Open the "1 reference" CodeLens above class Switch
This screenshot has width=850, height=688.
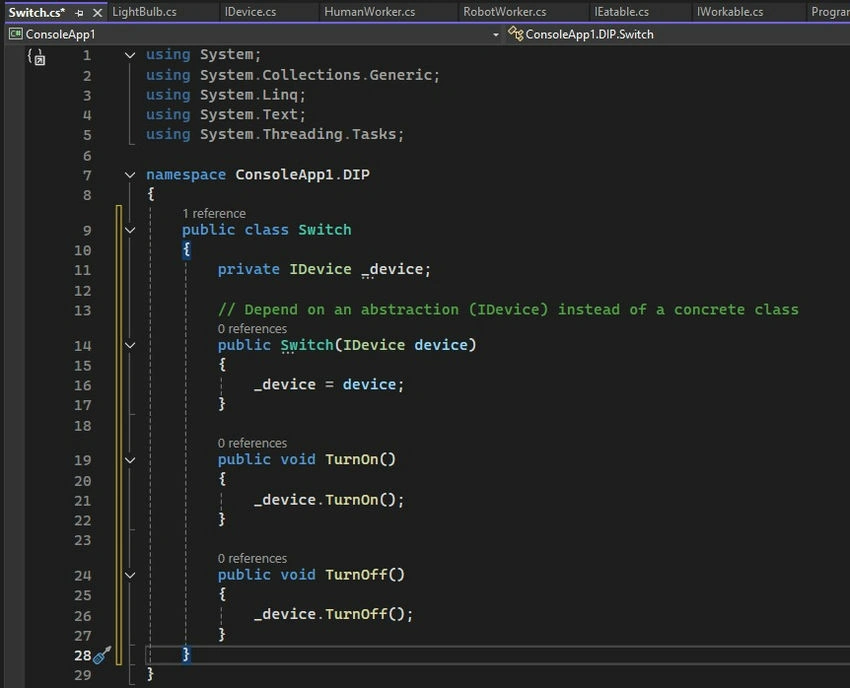(214, 214)
